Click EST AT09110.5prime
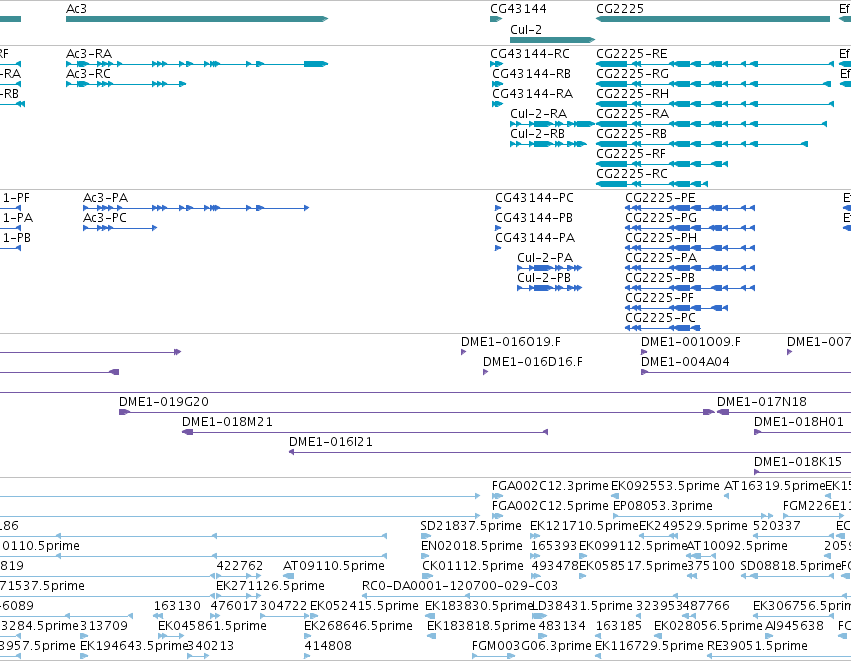This screenshot has width=851, height=661. (289, 576)
